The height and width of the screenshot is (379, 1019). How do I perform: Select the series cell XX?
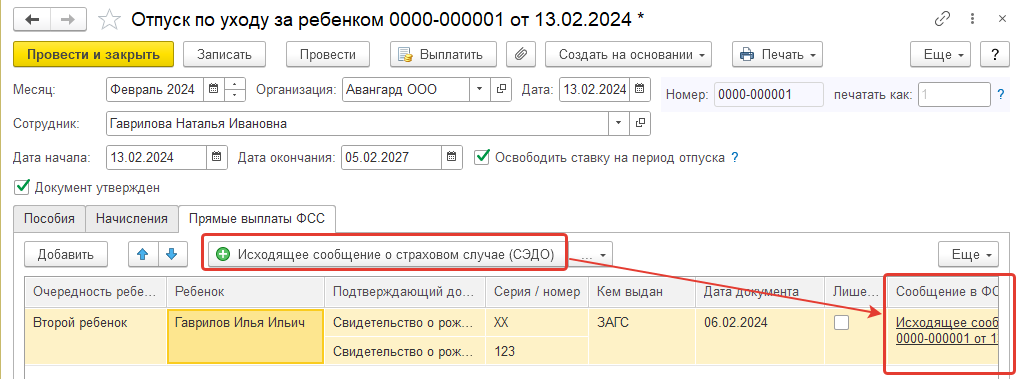pyautogui.click(x=536, y=322)
